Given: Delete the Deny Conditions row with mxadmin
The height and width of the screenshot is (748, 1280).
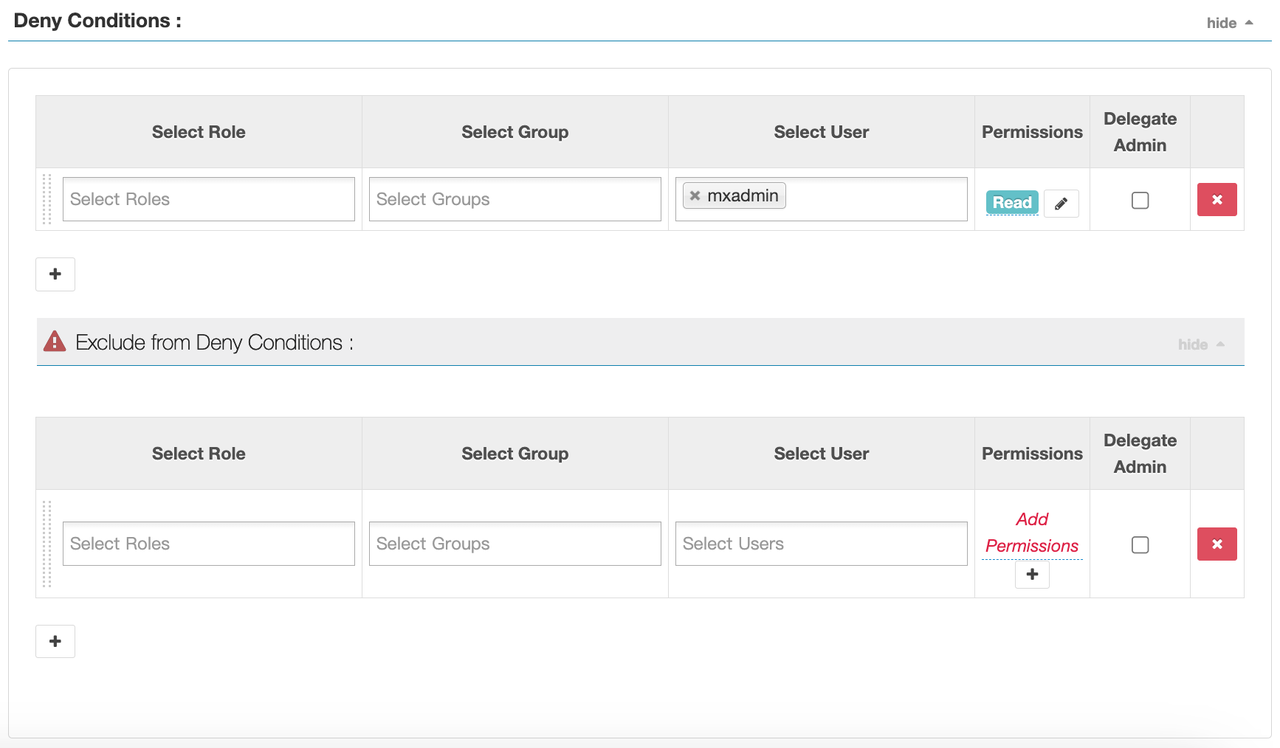Looking at the screenshot, I should click(1217, 200).
